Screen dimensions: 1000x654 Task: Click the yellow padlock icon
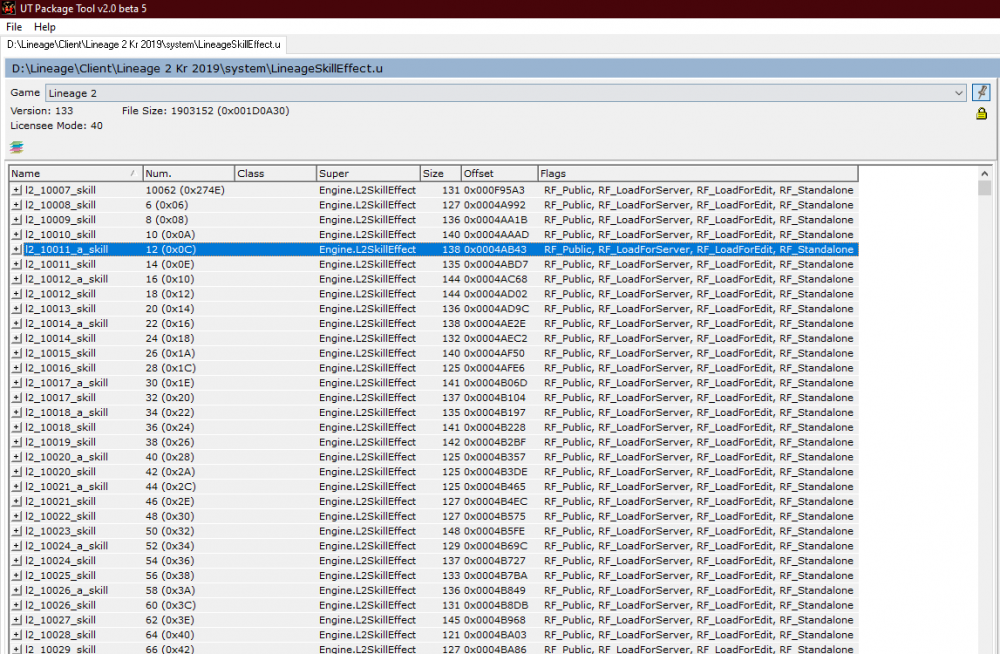[x=982, y=114]
